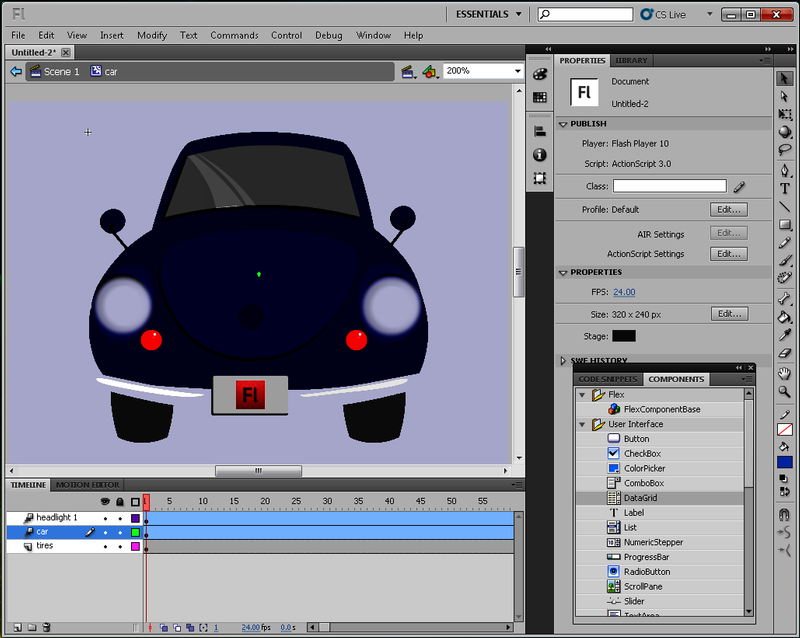
Task: Open the Info panel icon
Action: point(540,155)
